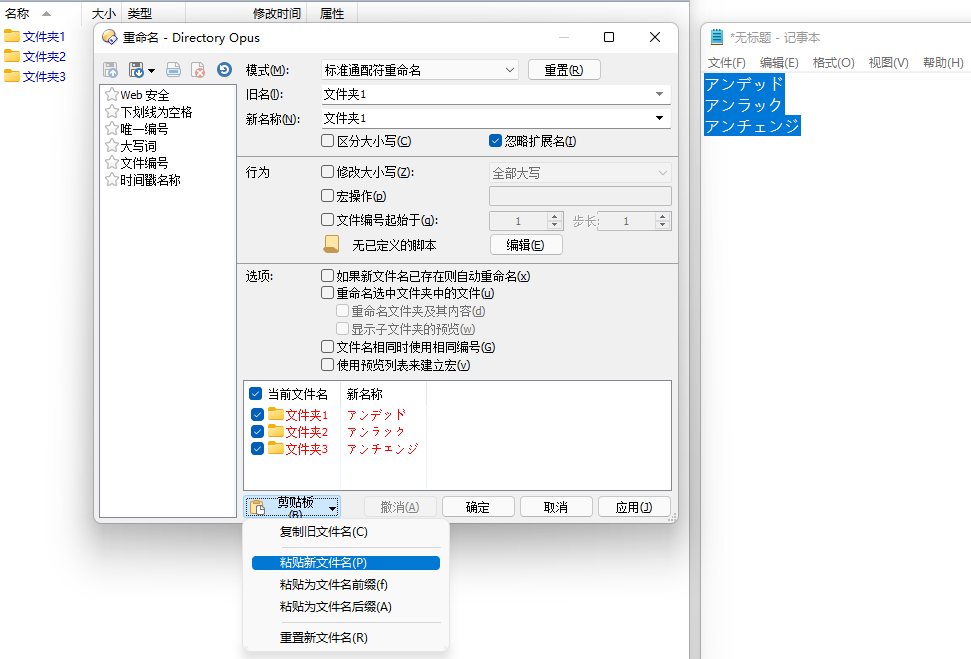Click the Directory Opus rename dialog title icon
Screen dimensions: 971x659
pos(110,37)
